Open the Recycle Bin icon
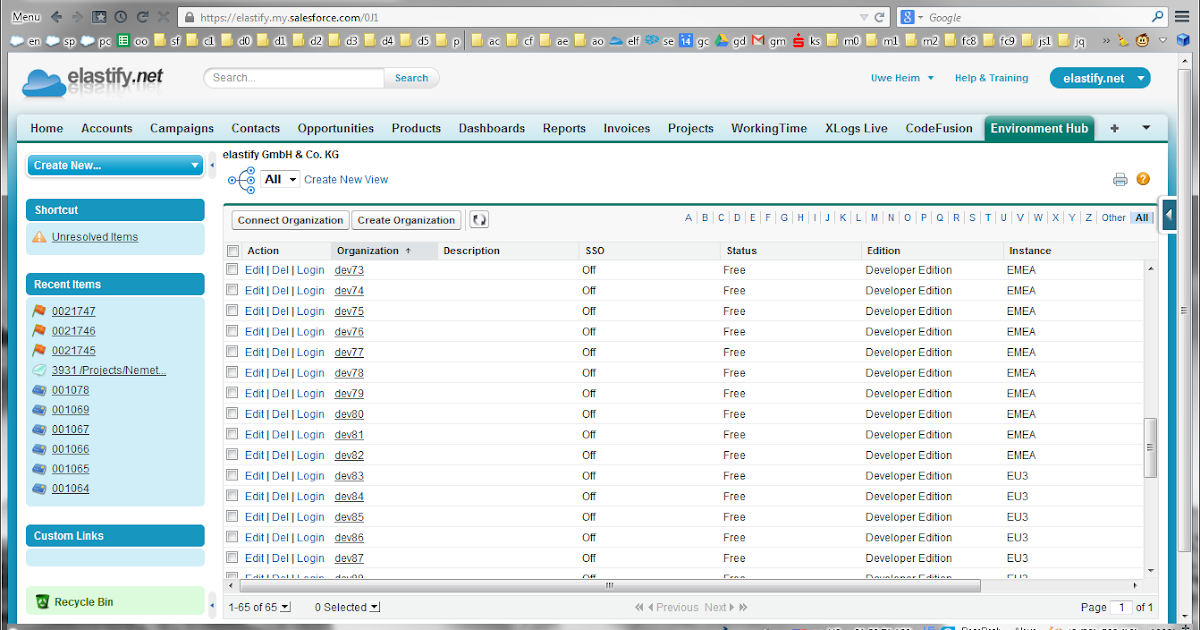 [x=42, y=602]
